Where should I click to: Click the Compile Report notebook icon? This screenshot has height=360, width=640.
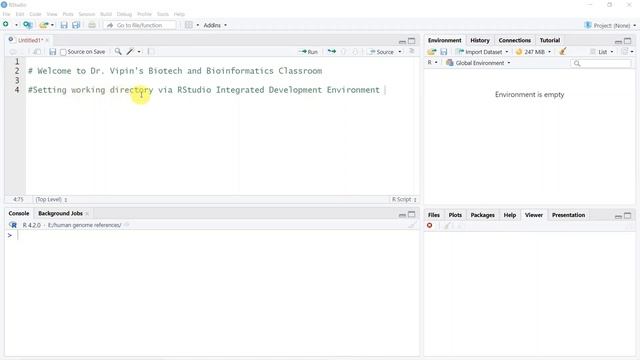[151, 51]
